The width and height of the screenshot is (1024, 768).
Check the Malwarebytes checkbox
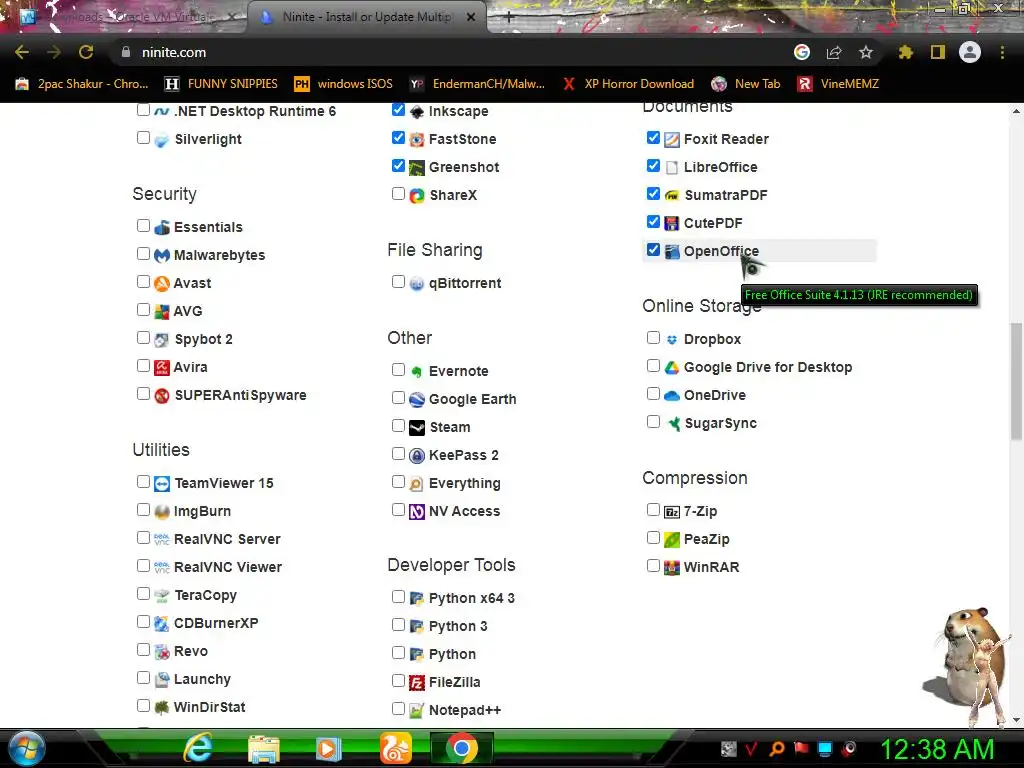(x=143, y=253)
